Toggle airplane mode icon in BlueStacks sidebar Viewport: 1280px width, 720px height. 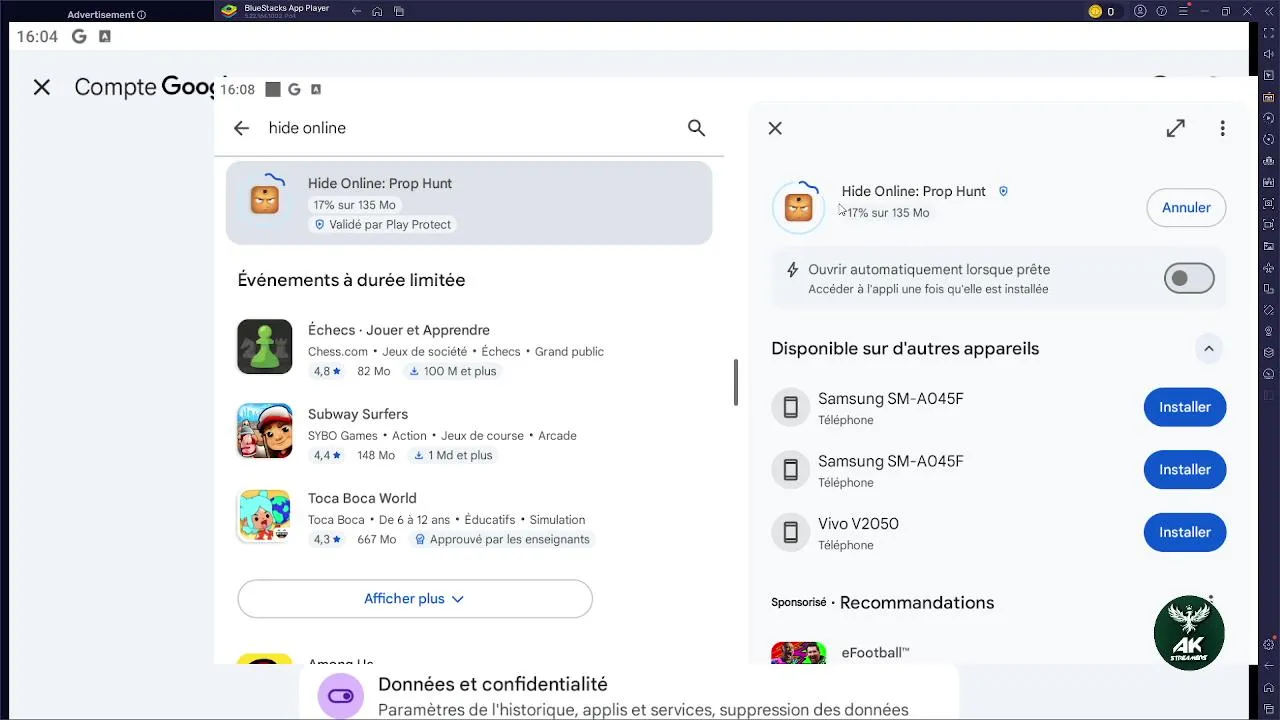coord(1269,266)
